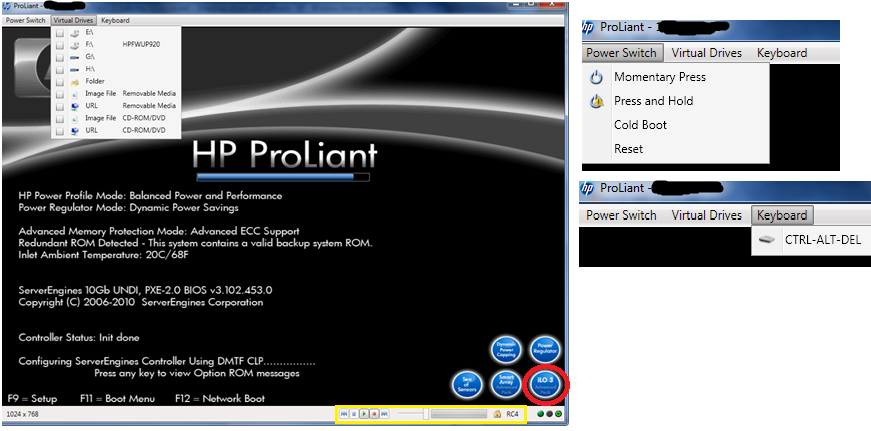
Task: Click the padlock encryption icon beside RC4
Action: pyautogui.click(x=497, y=414)
